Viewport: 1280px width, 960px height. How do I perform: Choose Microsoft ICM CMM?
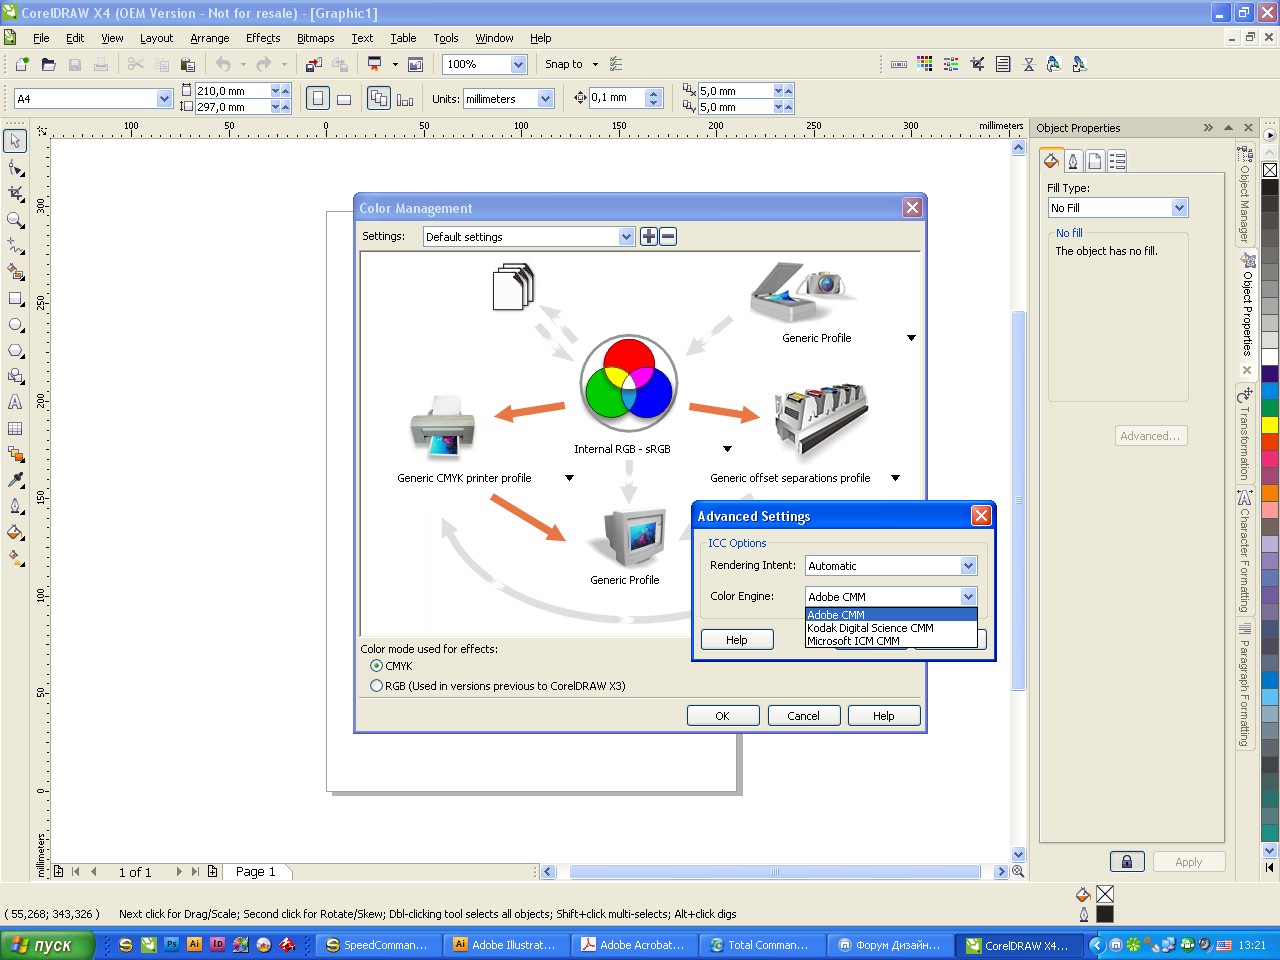tap(890, 641)
